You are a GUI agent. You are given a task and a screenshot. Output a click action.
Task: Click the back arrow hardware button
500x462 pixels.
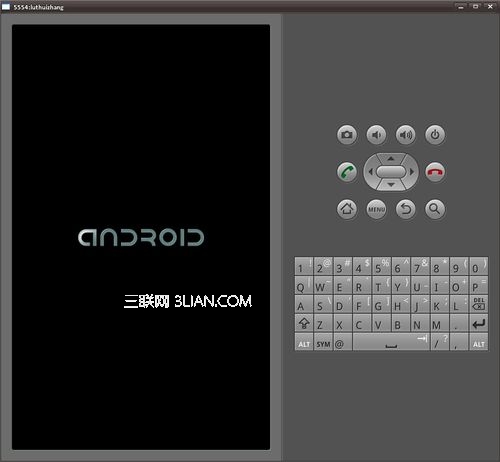pos(405,209)
